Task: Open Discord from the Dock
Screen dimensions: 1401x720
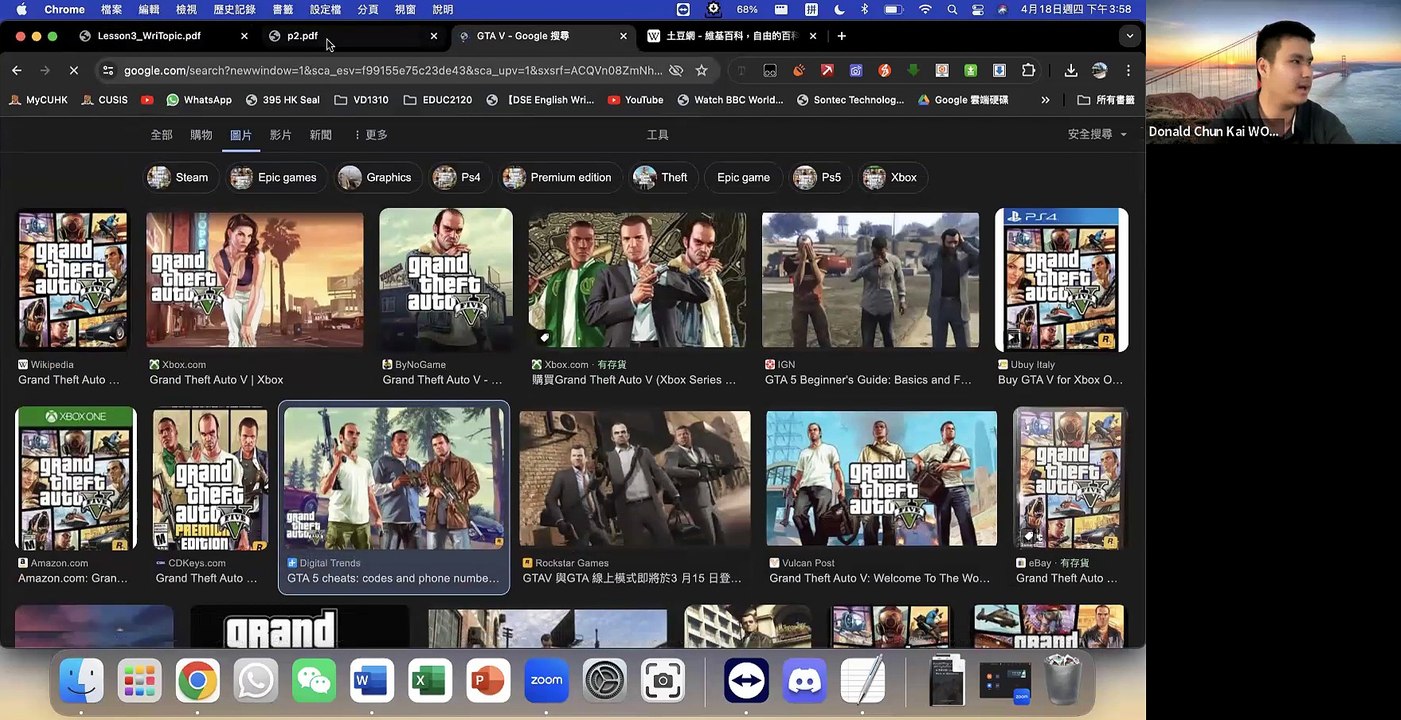Action: (805, 681)
